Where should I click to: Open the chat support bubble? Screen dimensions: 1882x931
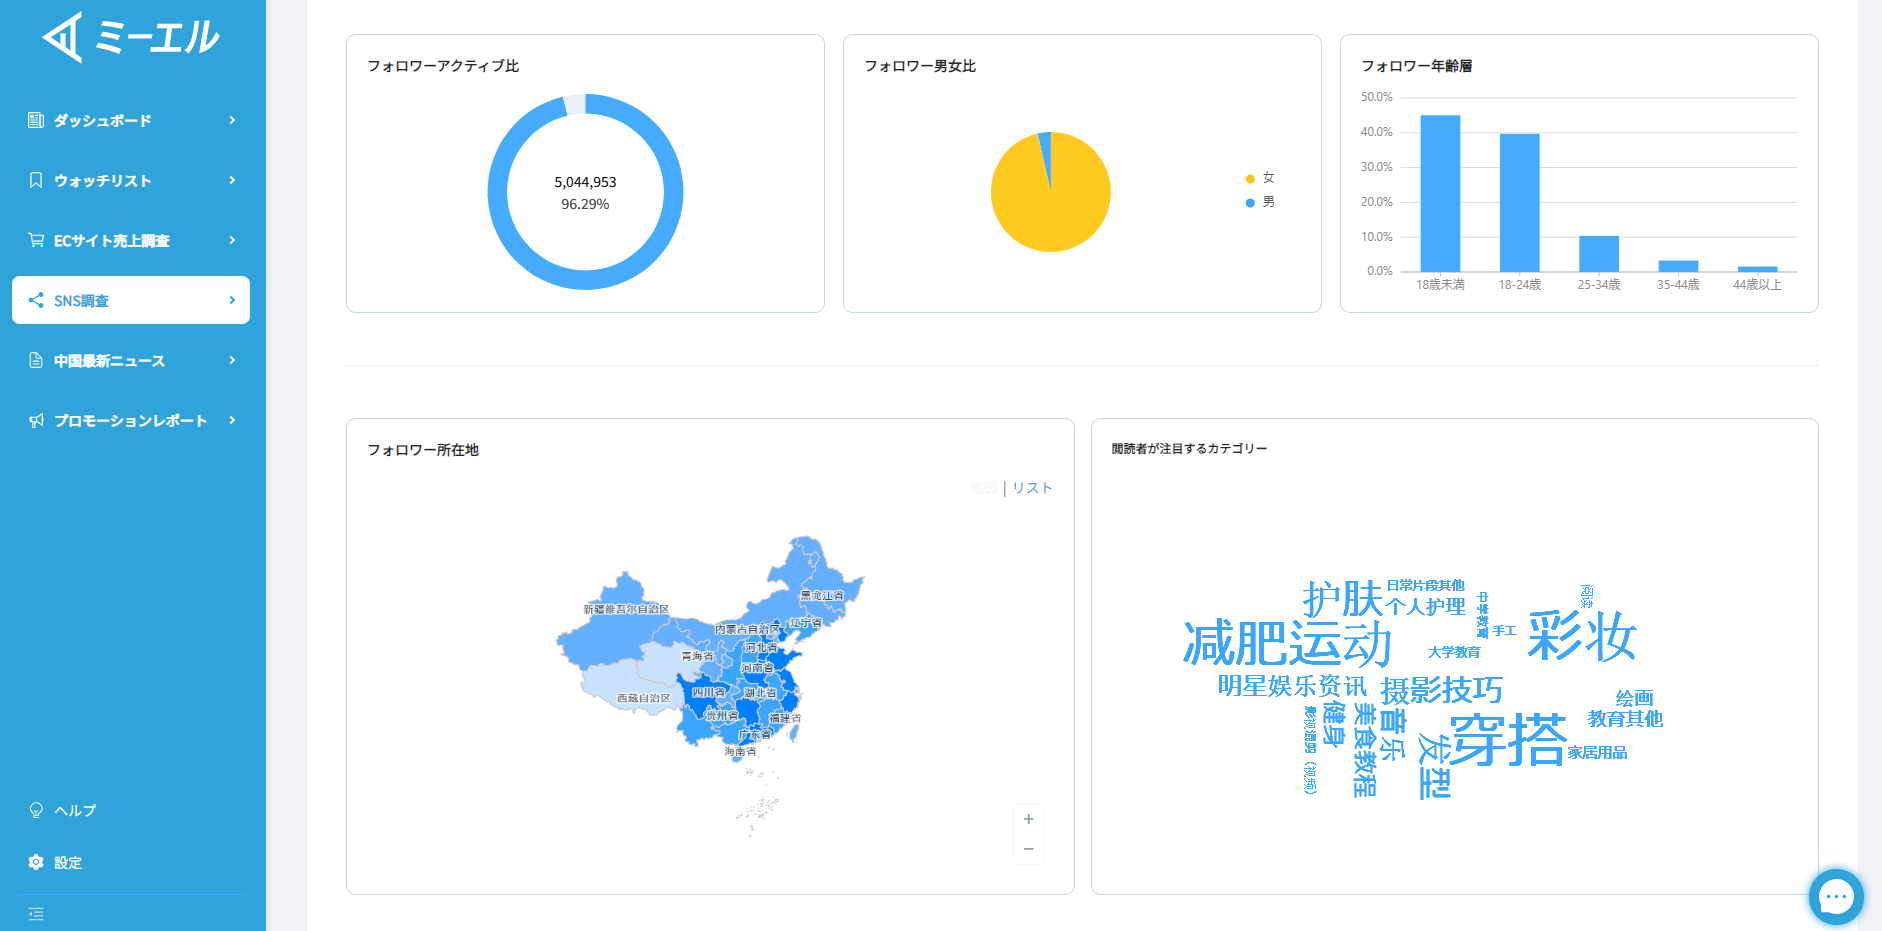(1836, 897)
